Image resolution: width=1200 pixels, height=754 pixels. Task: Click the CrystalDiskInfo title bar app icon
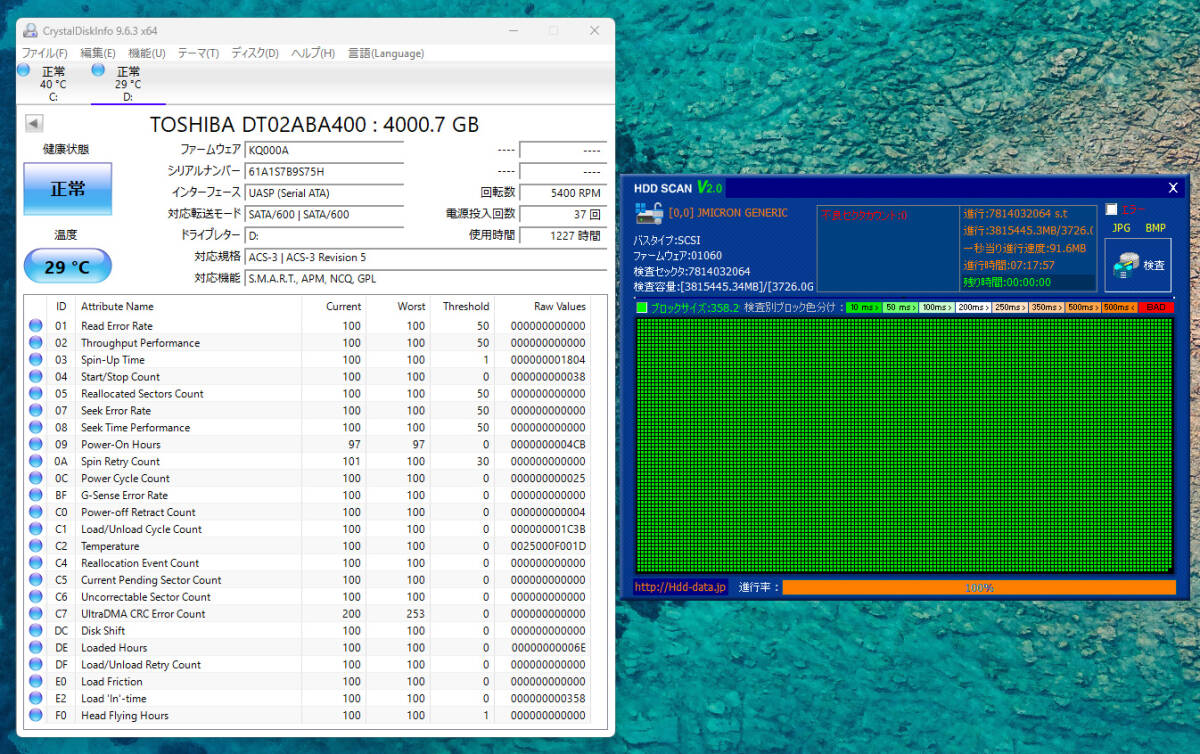click(x=31, y=30)
